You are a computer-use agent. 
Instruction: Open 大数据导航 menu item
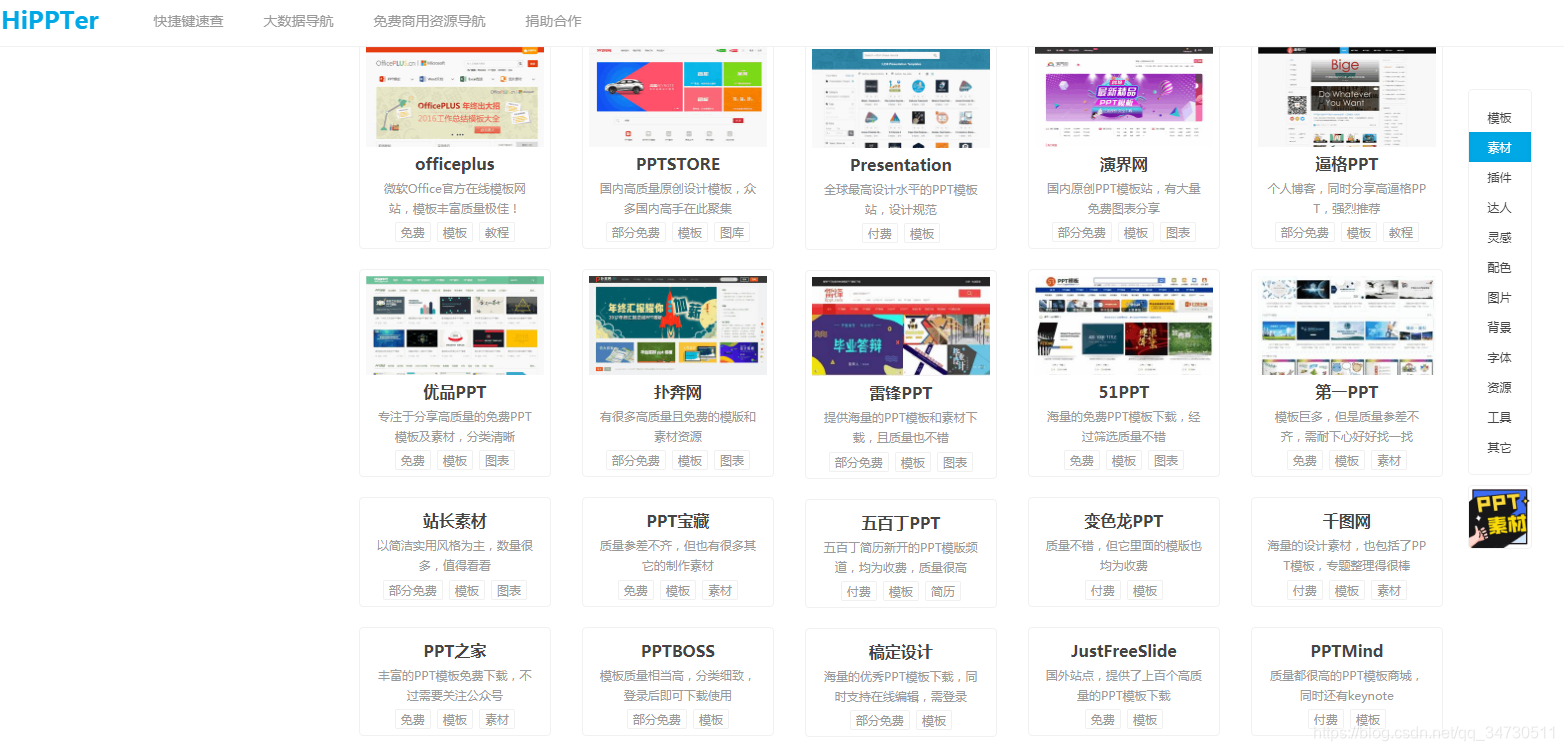click(x=298, y=21)
